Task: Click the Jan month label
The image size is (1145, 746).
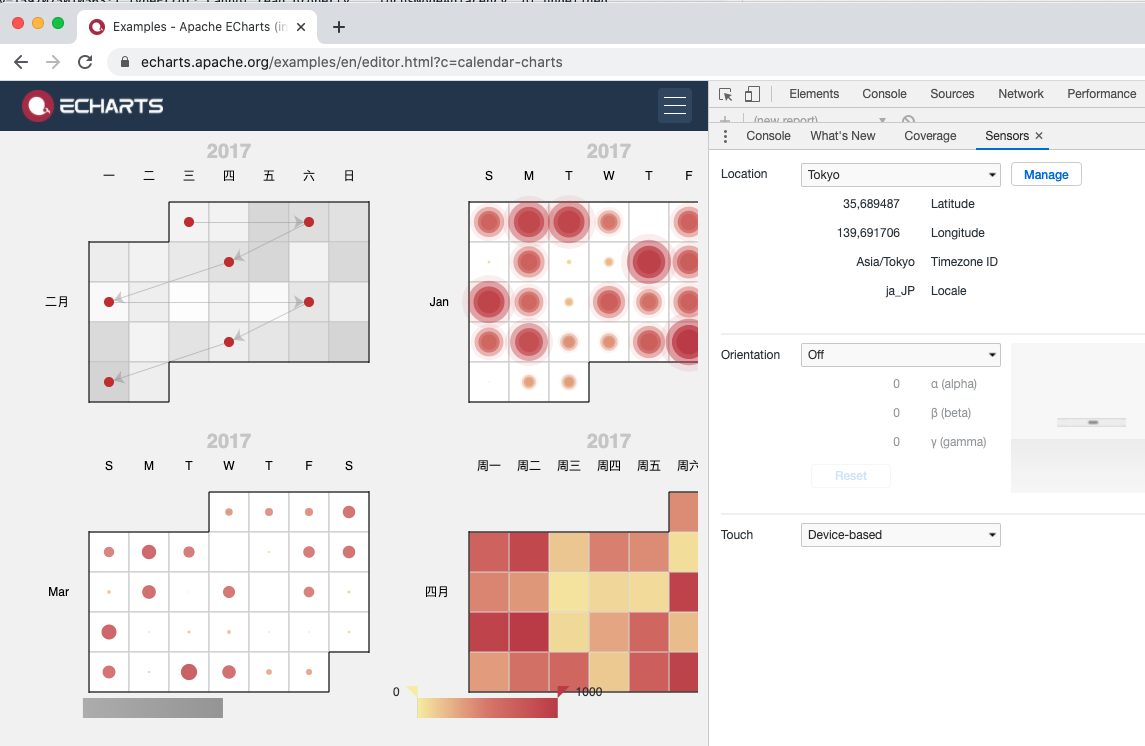Action: point(439,301)
